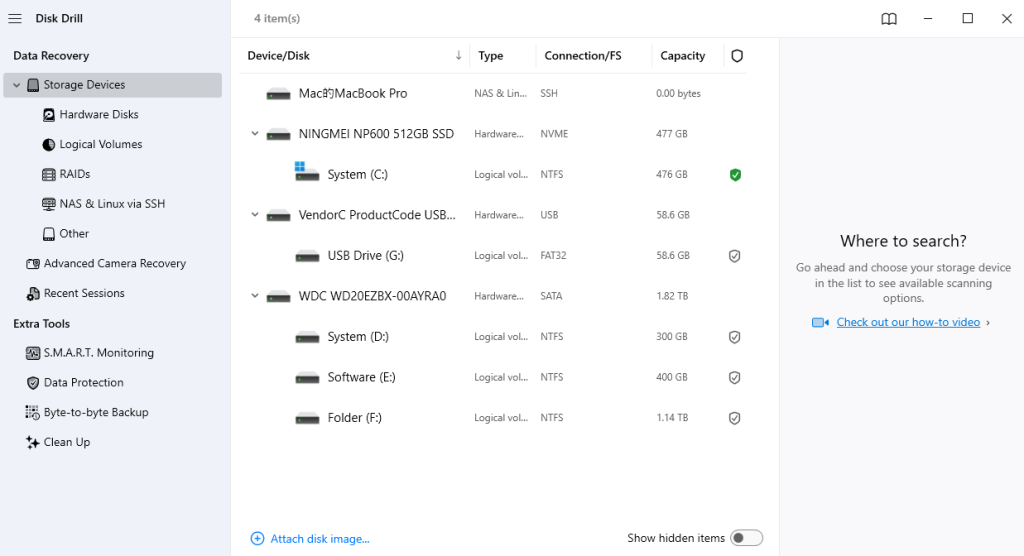1024x556 pixels.
Task: Click the Device/Disk sort arrow
Action: tap(458, 56)
